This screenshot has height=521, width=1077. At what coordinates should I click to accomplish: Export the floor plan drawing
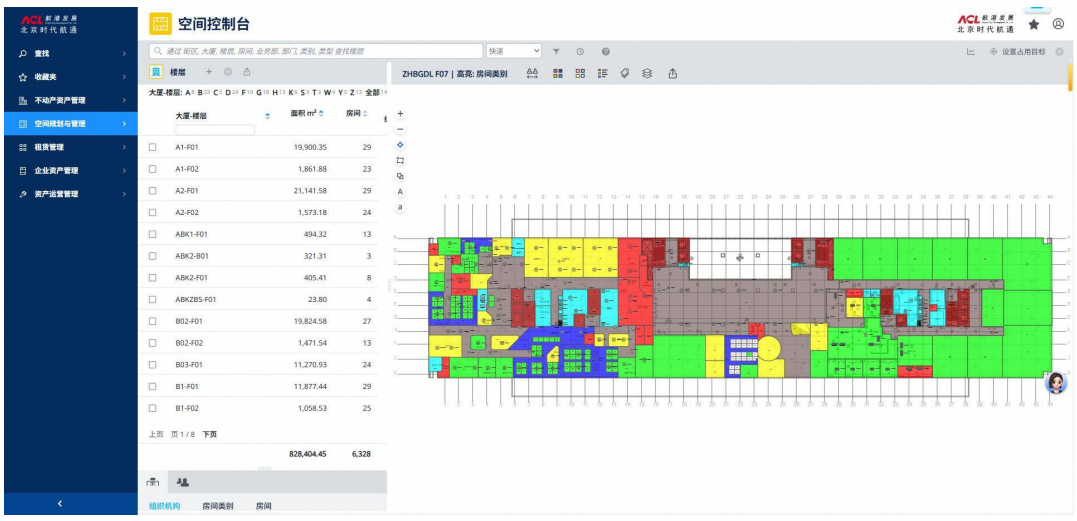point(672,73)
